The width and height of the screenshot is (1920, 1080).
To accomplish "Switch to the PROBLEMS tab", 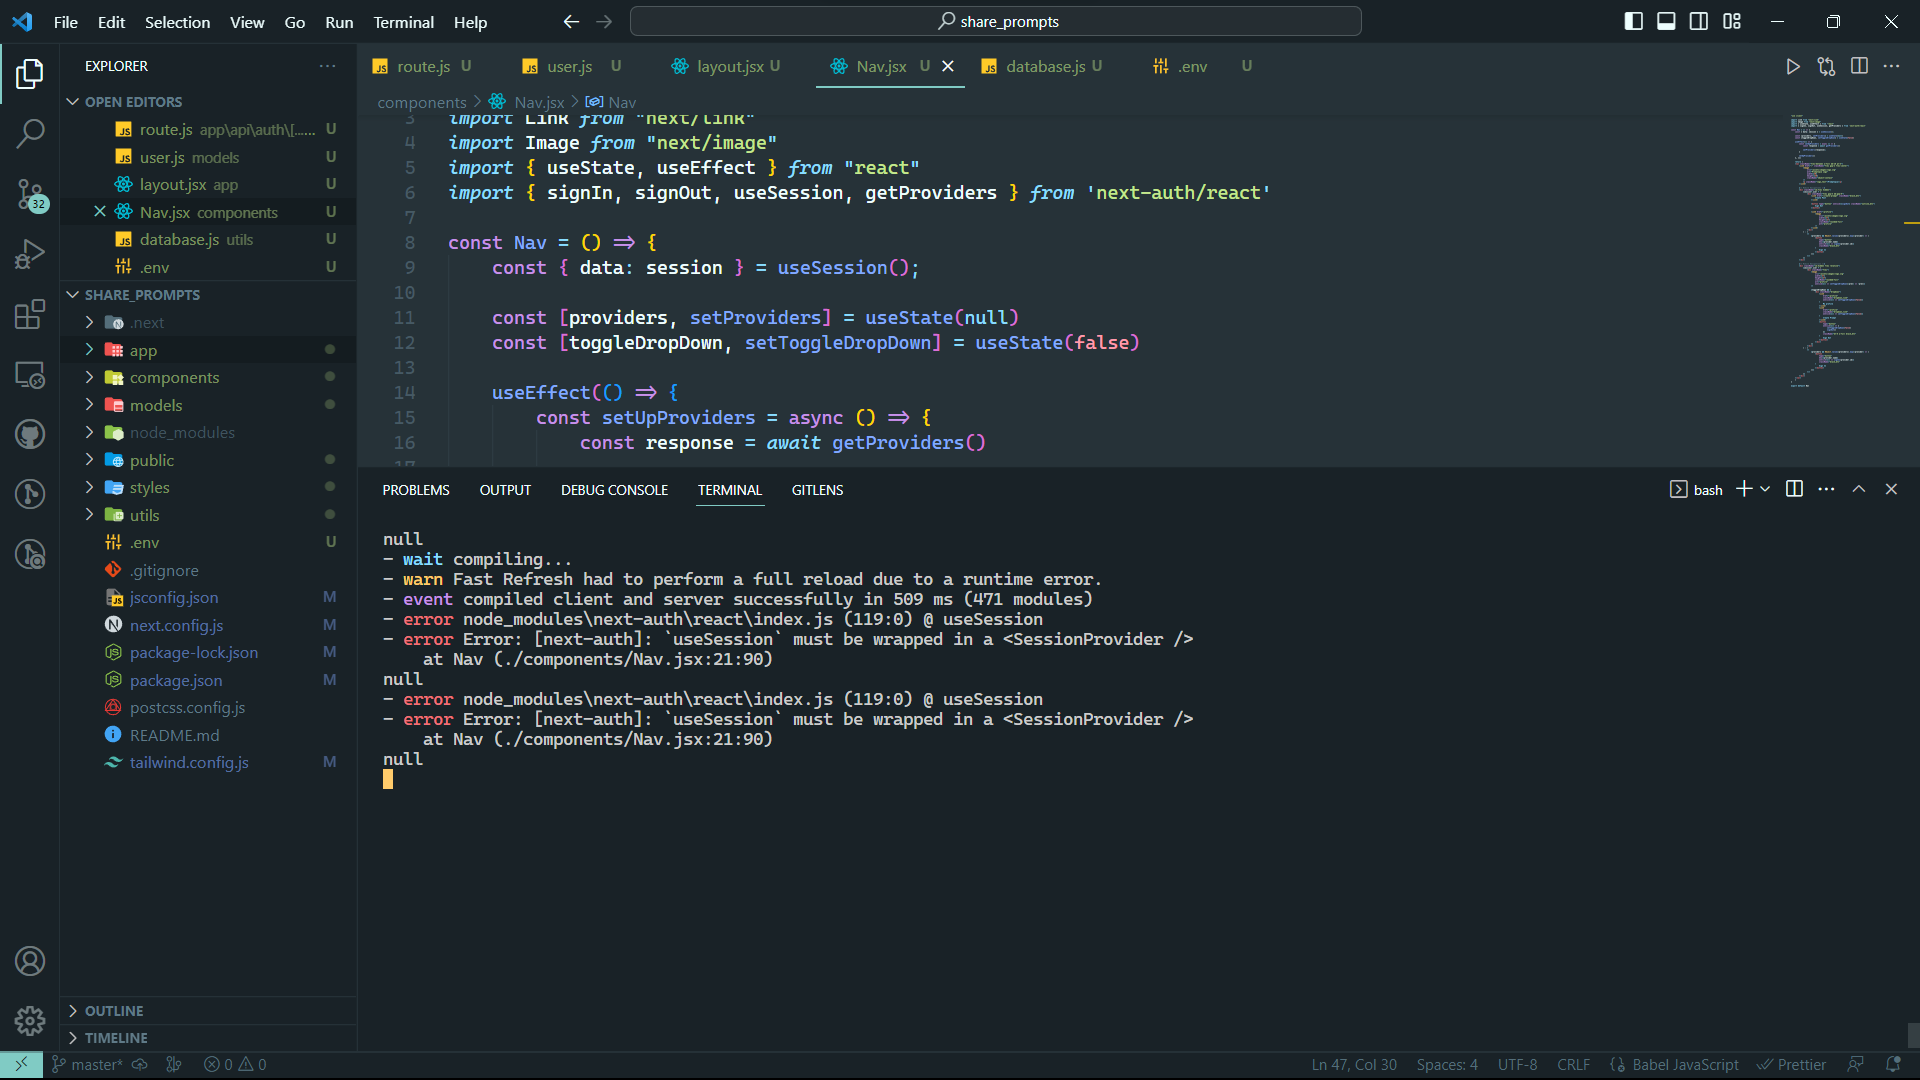I will [x=415, y=489].
